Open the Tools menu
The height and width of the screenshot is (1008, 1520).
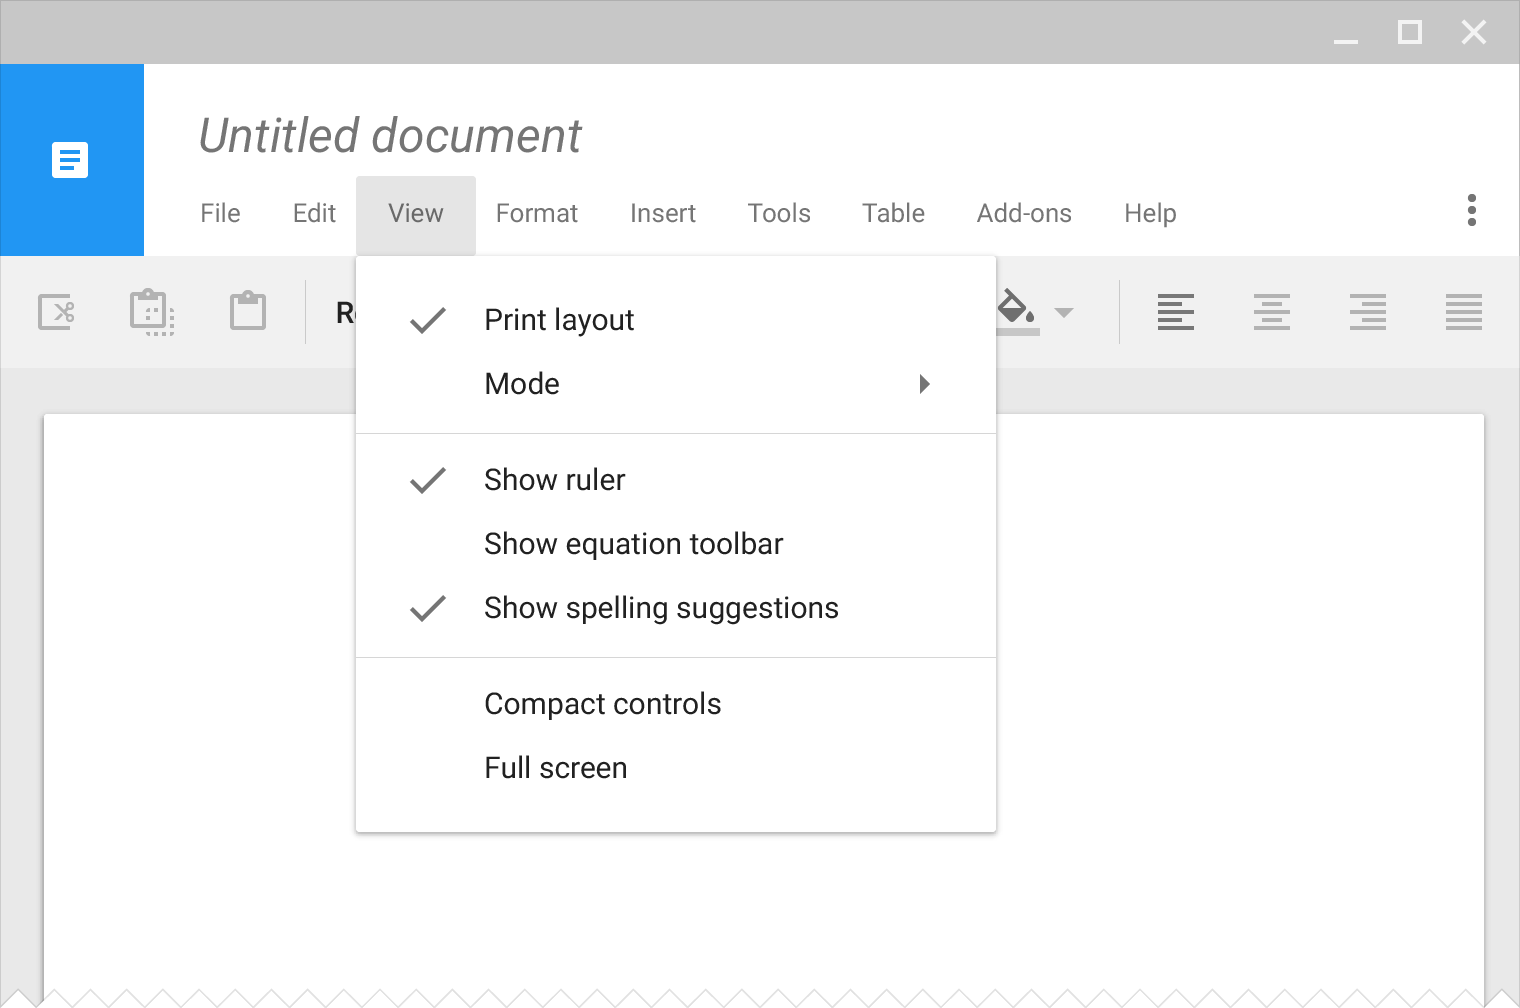coord(779,214)
